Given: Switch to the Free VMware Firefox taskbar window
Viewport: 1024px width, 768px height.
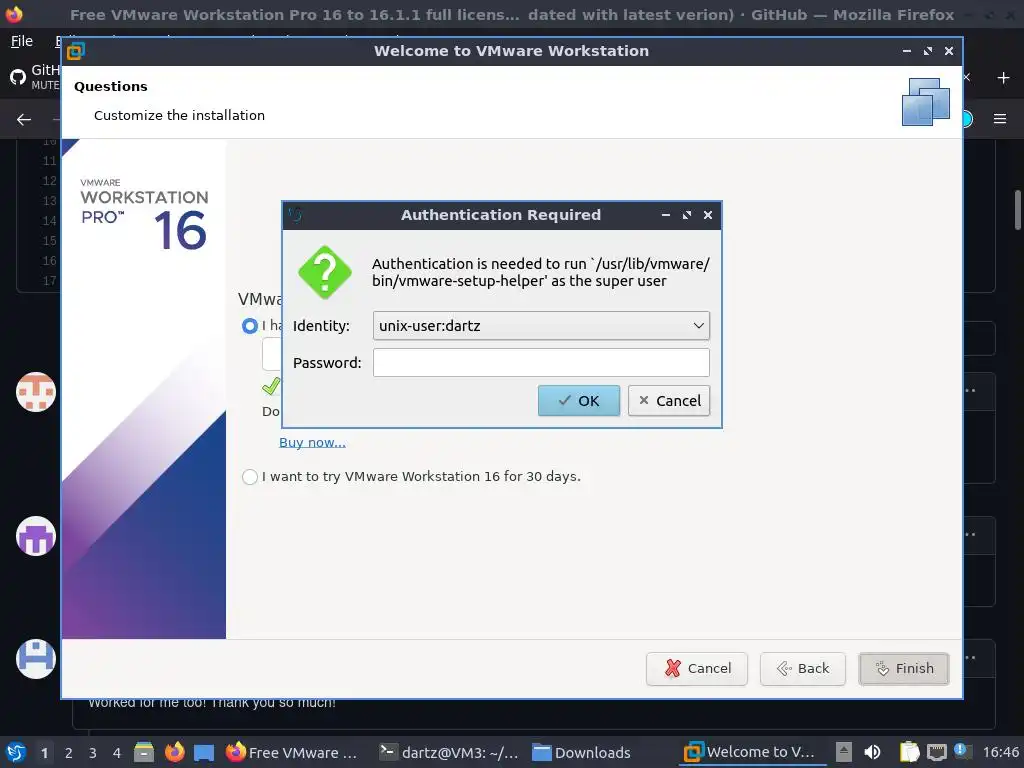Looking at the screenshot, I should [292, 752].
